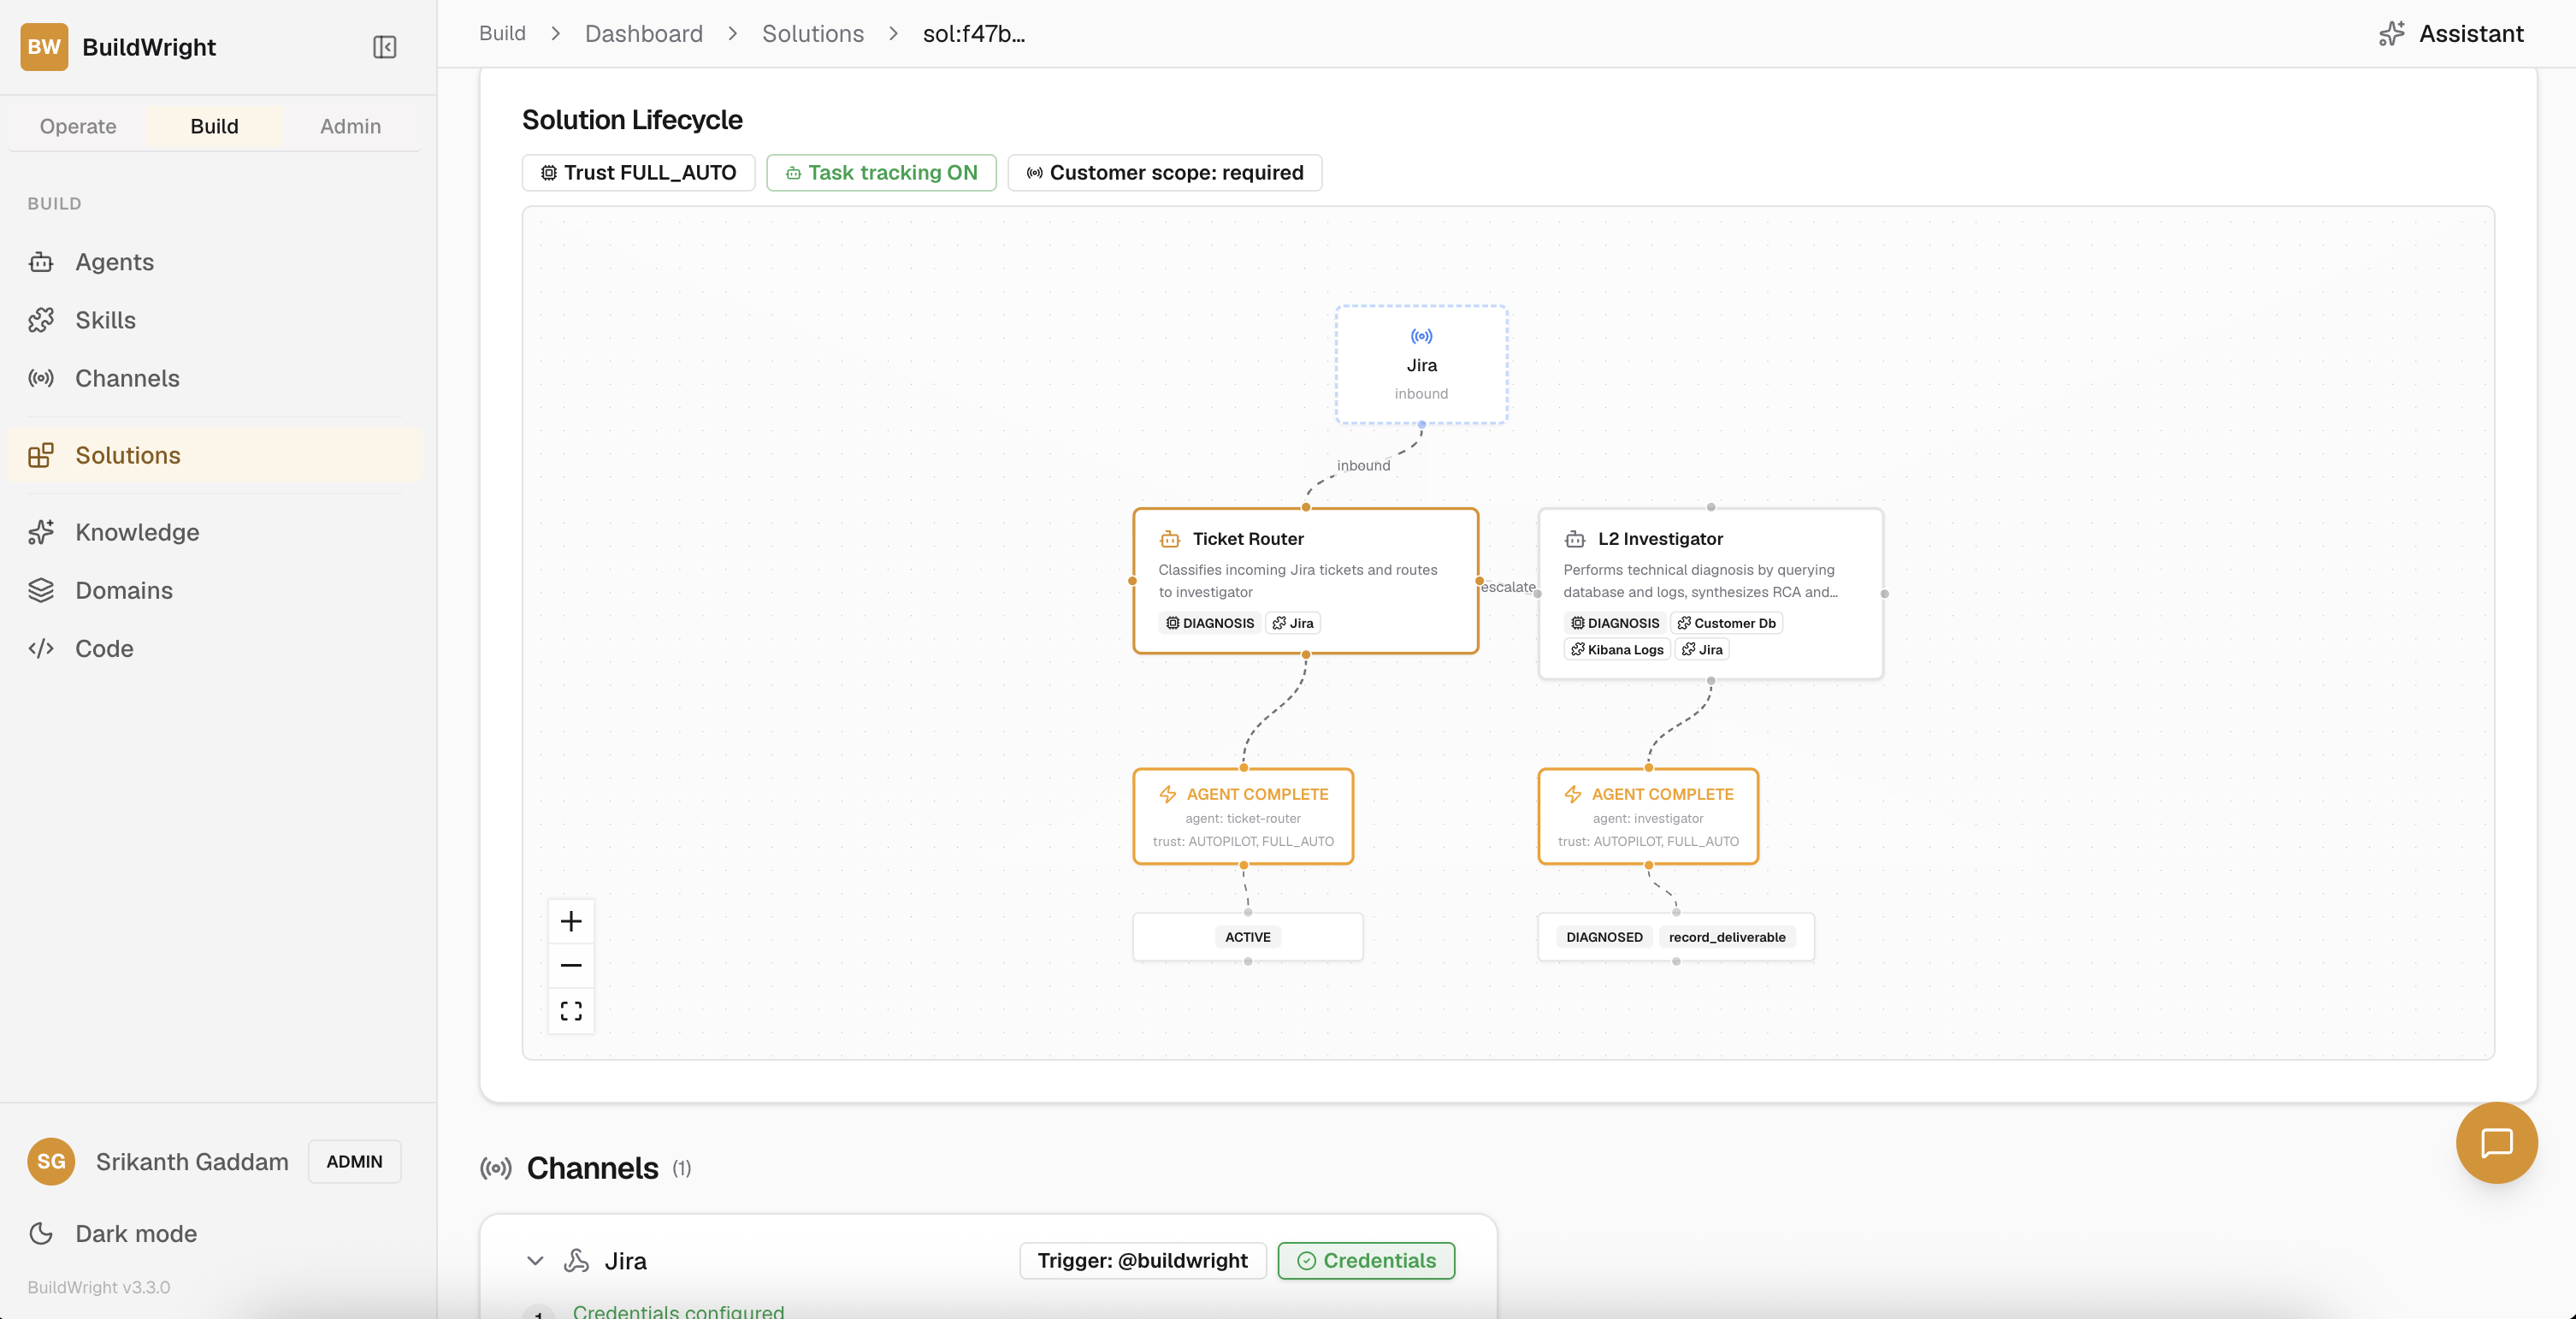Click the Jira webhook icon in Channels

[x=576, y=1260]
